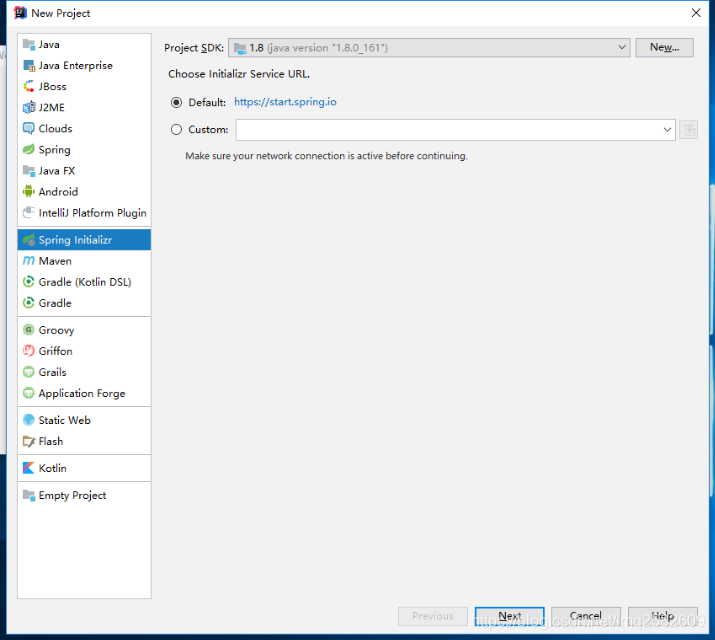Select the Java FX label
The image size is (715, 640).
coord(57,171)
